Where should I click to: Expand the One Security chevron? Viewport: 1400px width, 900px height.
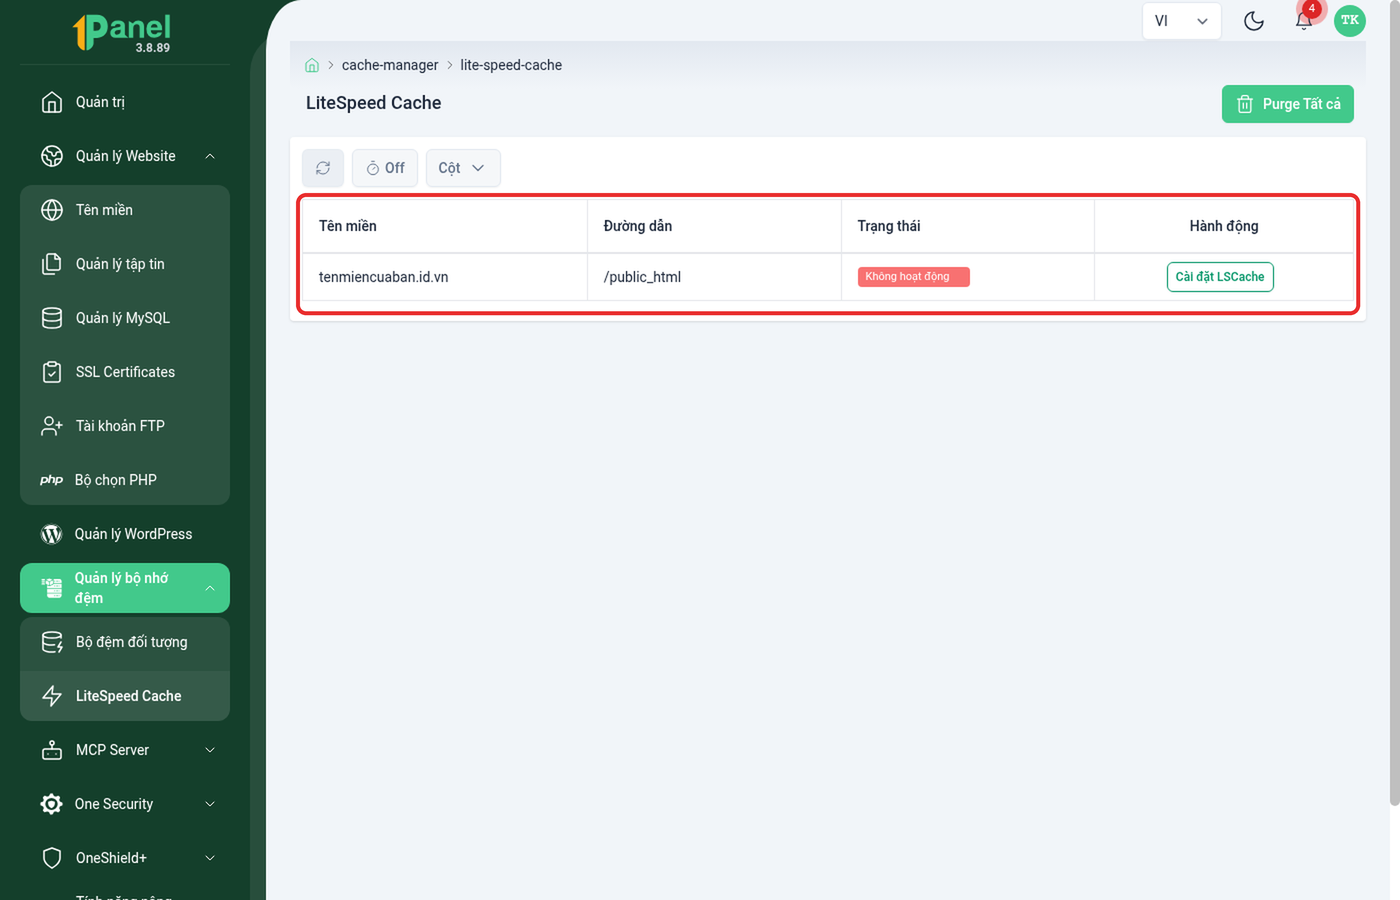[x=210, y=804]
